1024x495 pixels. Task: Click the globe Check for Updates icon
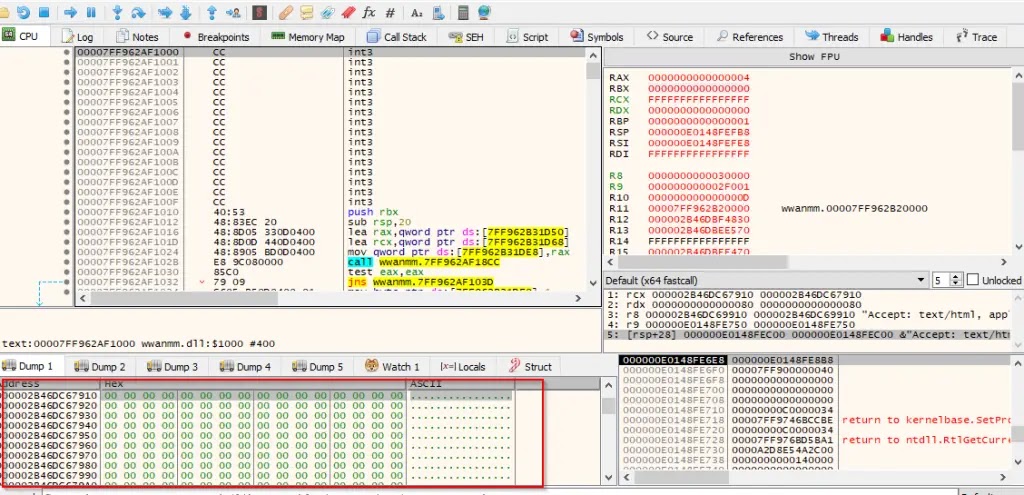click(x=484, y=12)
